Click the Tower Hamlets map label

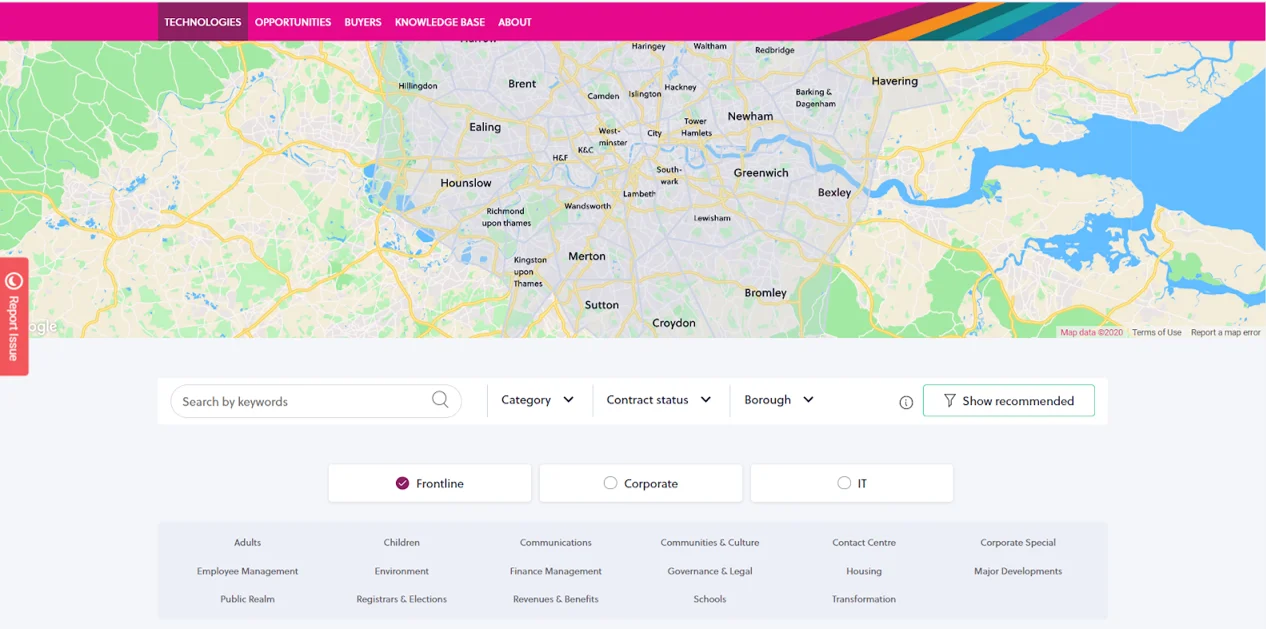tap(696, 127)
